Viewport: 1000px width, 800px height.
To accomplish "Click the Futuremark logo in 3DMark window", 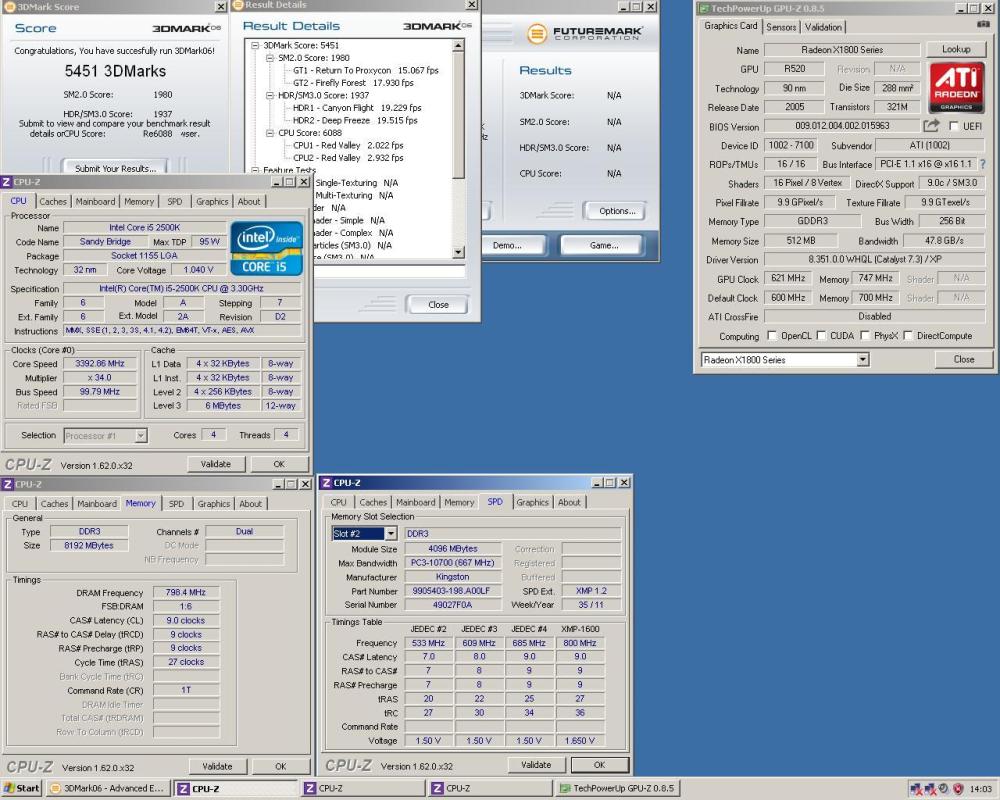I will 585,33.
